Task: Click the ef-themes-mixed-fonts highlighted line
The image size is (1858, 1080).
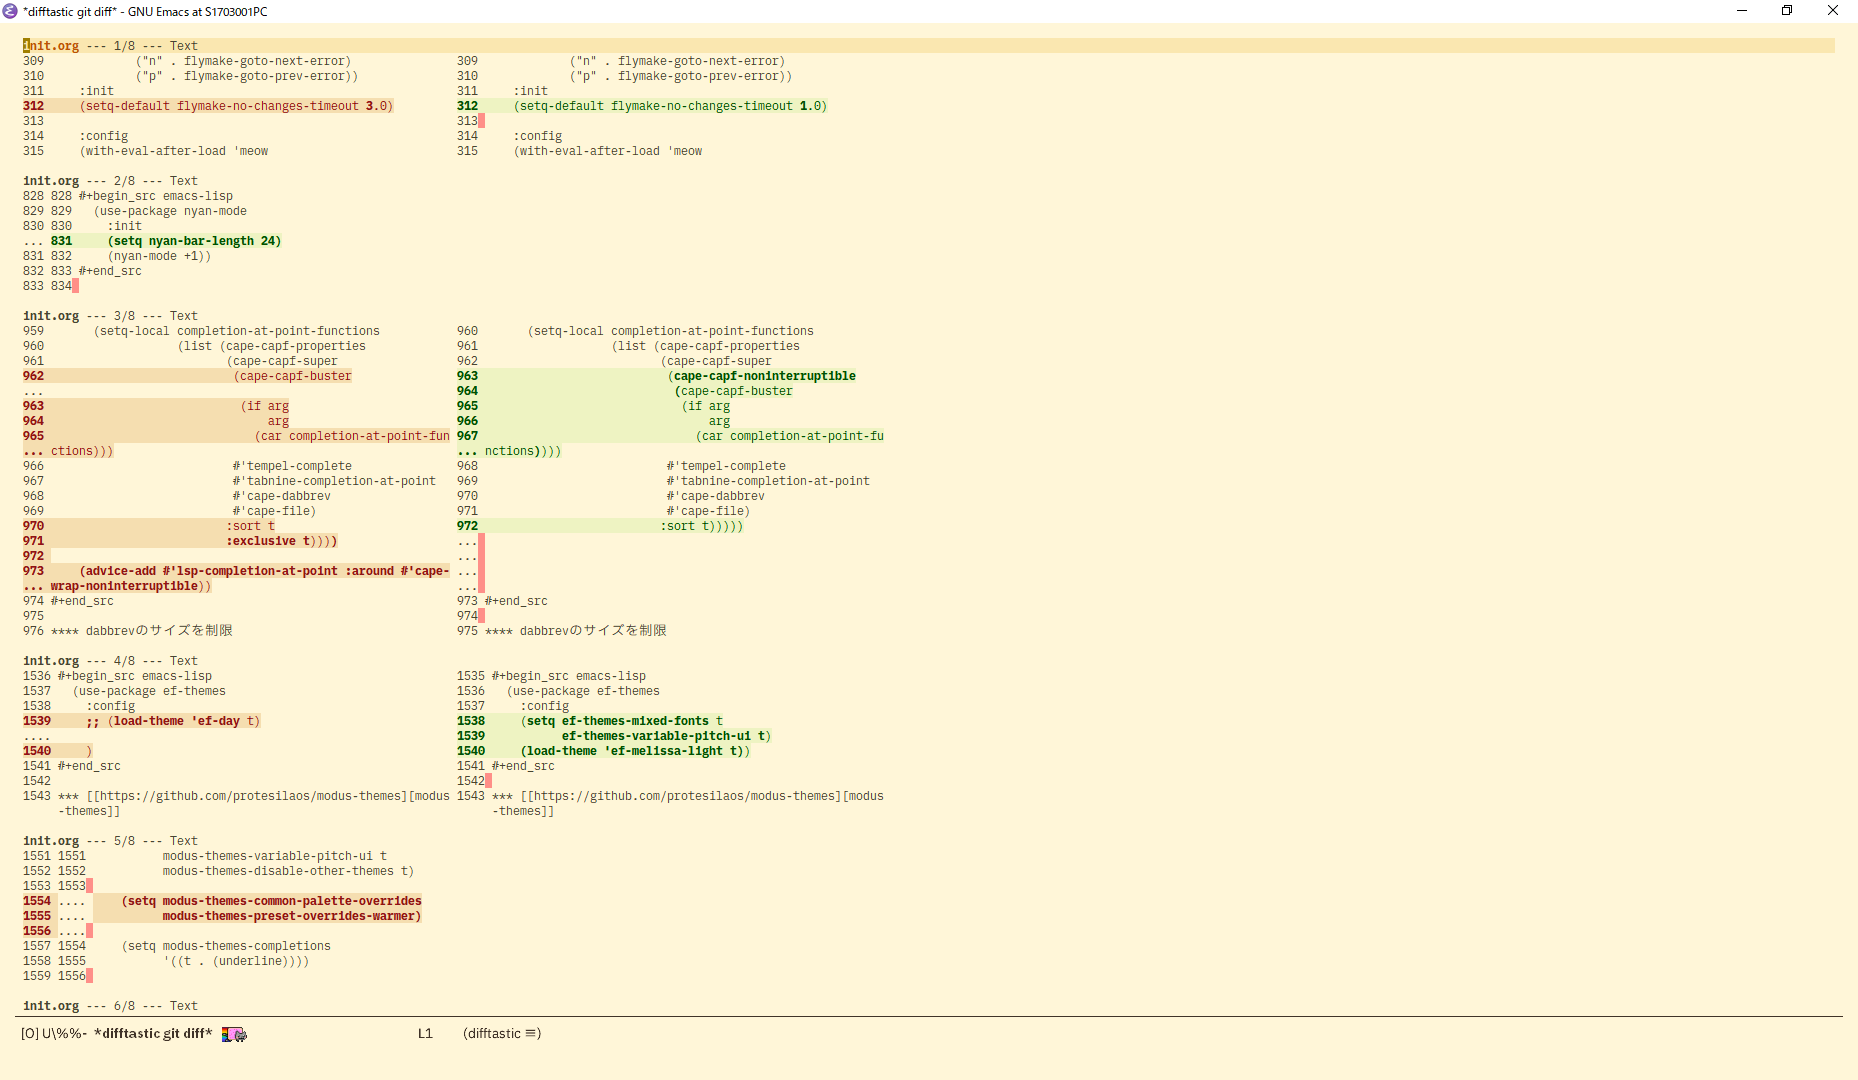Action: (620, 720)
